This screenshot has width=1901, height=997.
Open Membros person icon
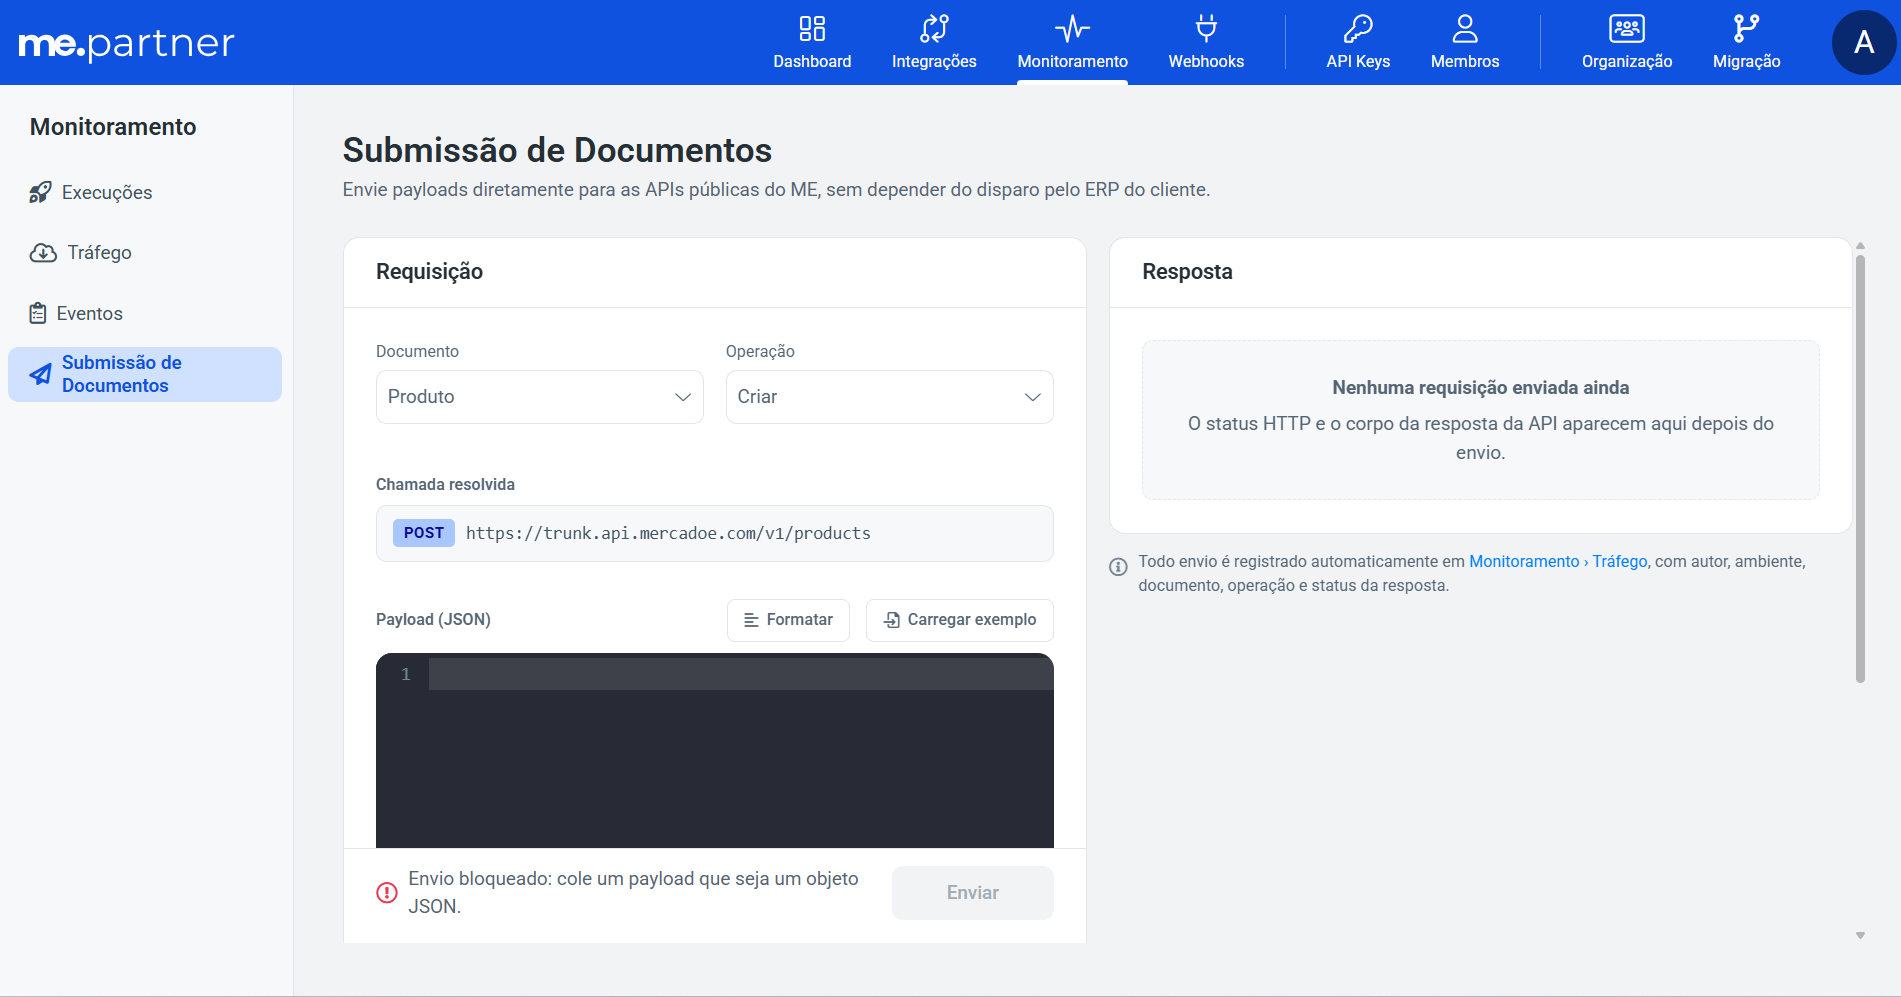pos(1465,28)
